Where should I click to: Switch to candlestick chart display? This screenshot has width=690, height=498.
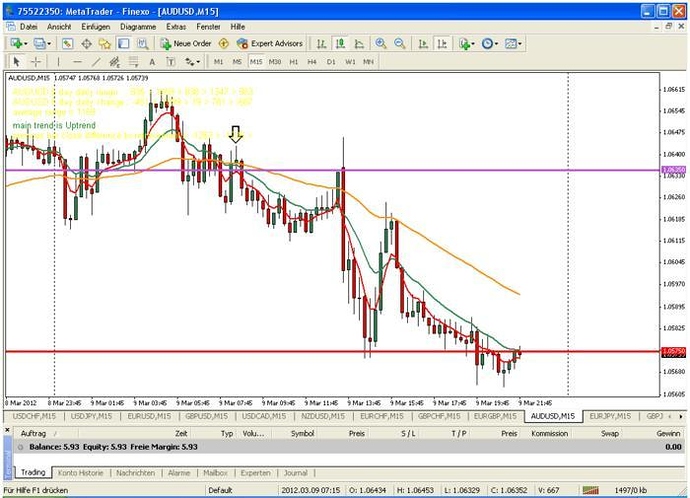340,44
